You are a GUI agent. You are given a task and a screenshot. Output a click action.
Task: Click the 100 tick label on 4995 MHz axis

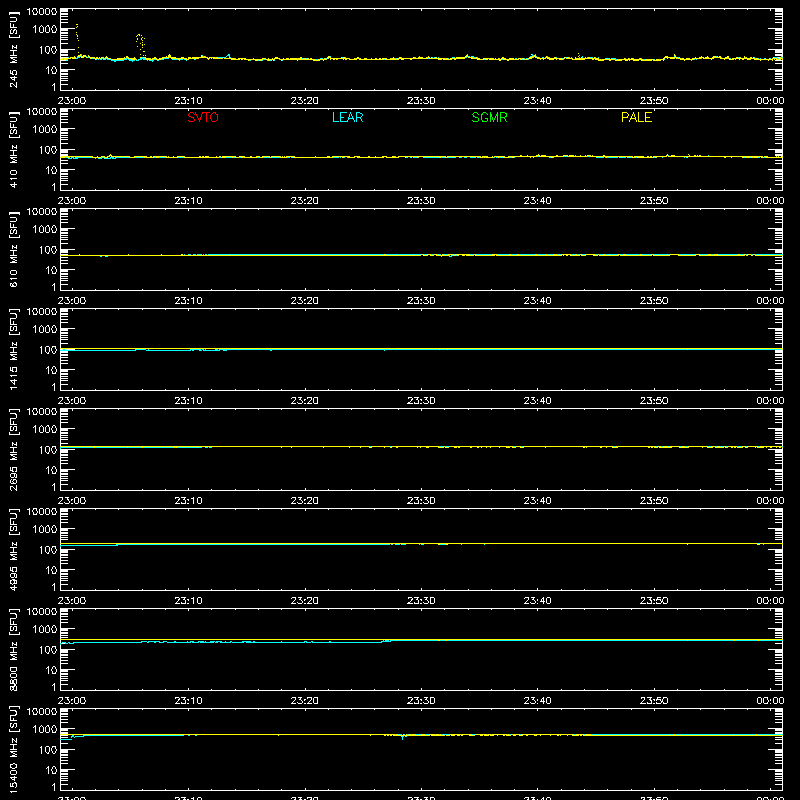coord(48,550)
